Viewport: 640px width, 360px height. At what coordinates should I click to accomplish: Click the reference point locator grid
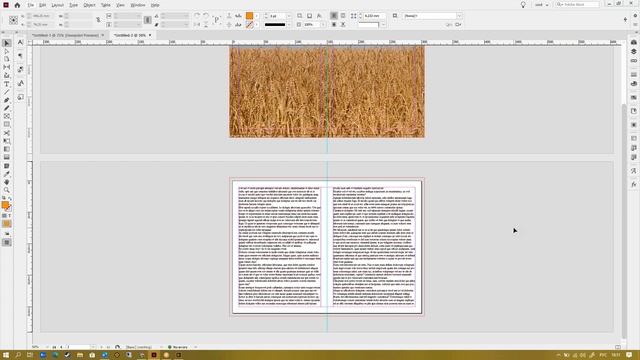pyautogui.click(x=13, y=20)
